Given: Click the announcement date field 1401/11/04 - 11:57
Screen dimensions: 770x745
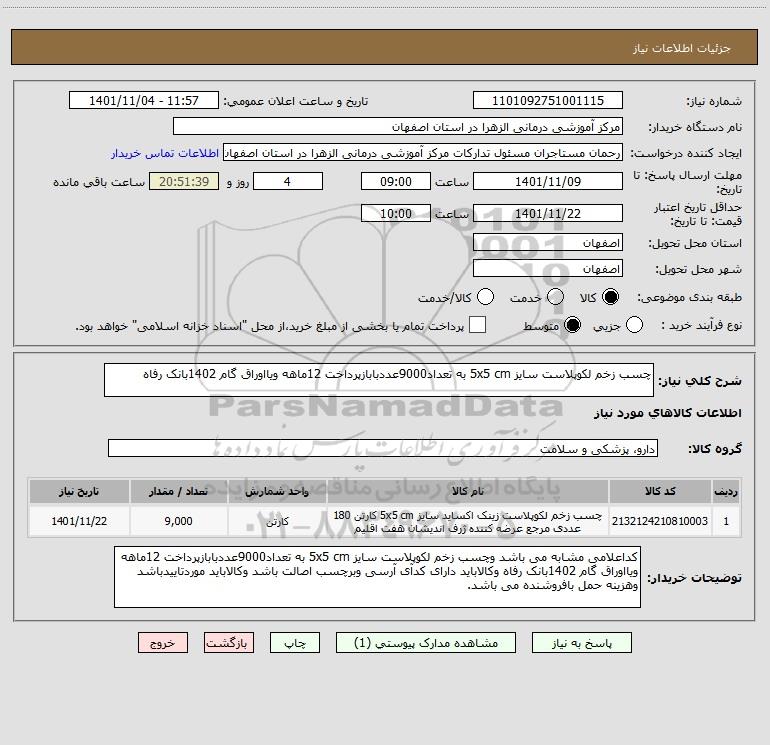Looking at the screenshot, I should click(144, 100).
